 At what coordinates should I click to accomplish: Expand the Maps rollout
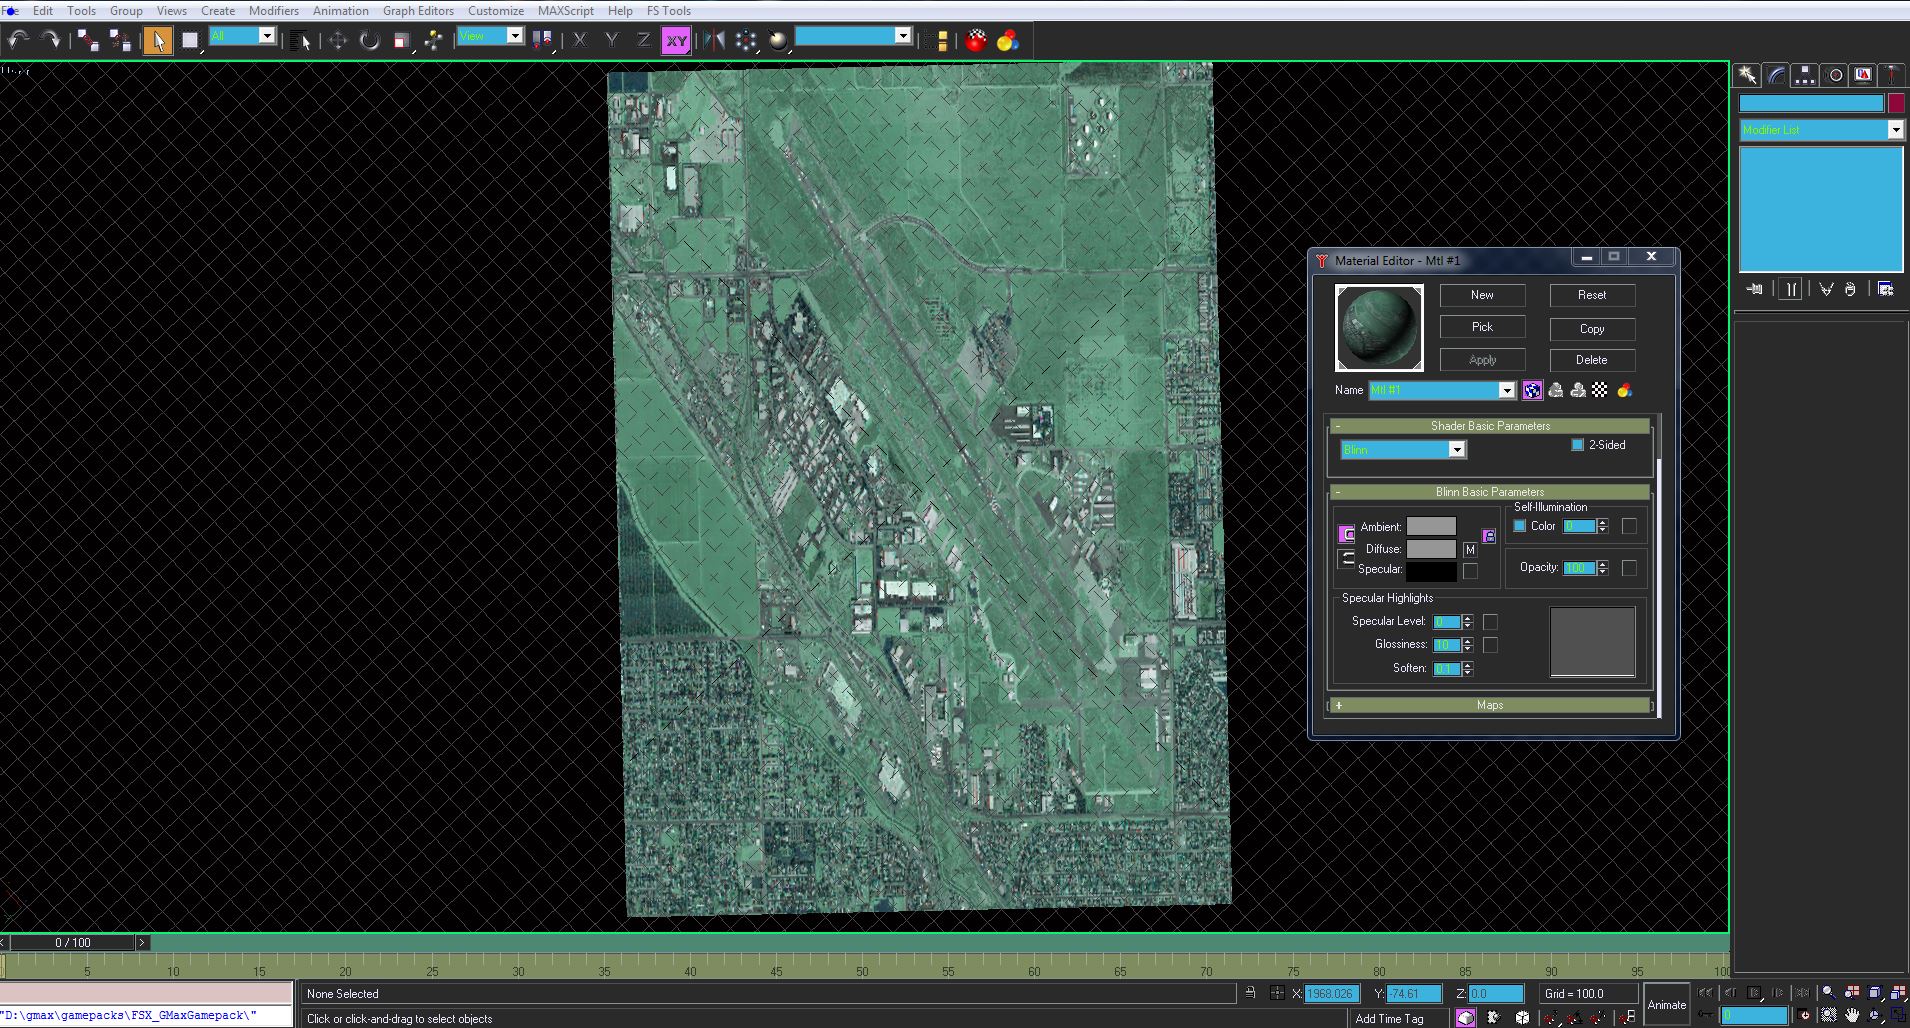pos(1489,705)
